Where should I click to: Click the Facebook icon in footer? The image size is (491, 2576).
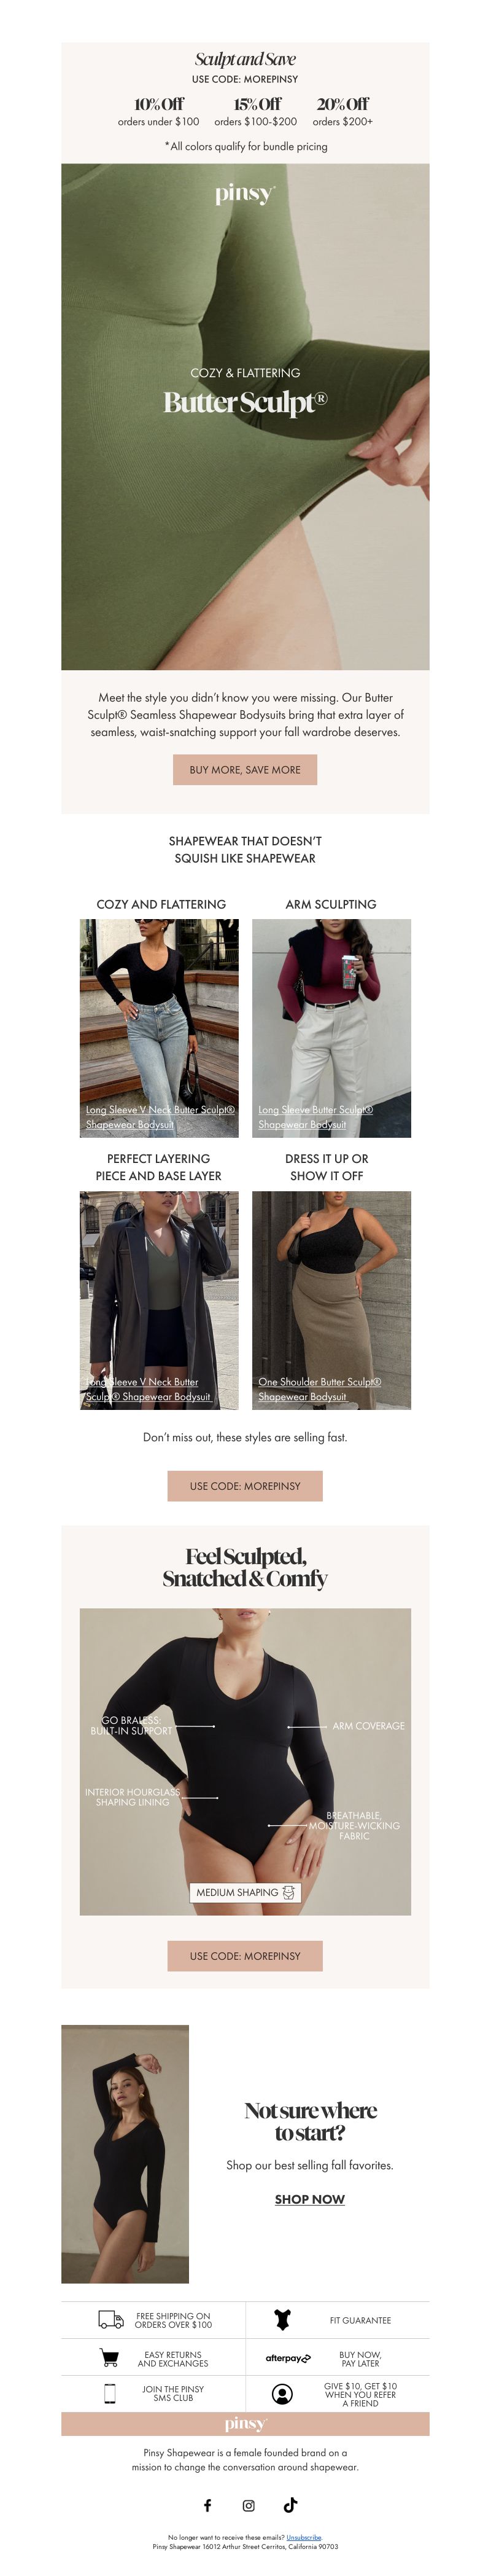(x=208, y=2504)
